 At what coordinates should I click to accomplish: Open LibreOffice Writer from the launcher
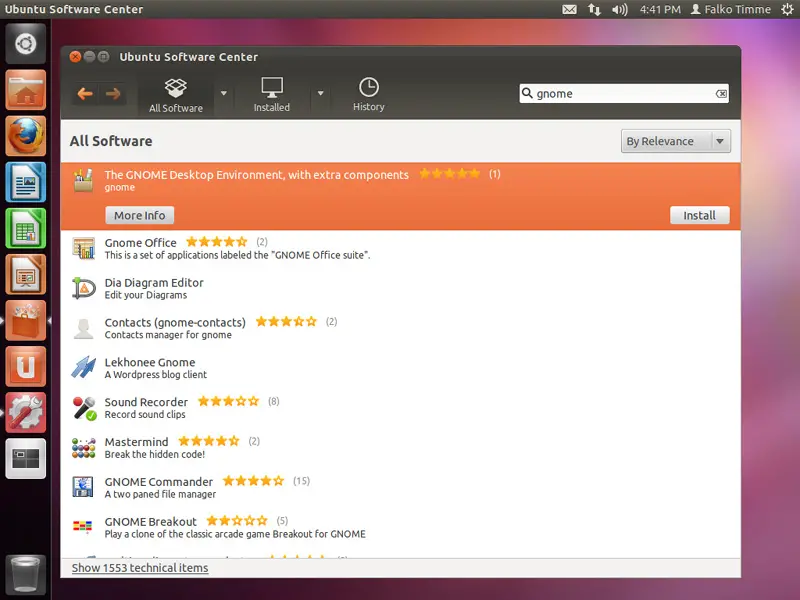tap(26, 182)
